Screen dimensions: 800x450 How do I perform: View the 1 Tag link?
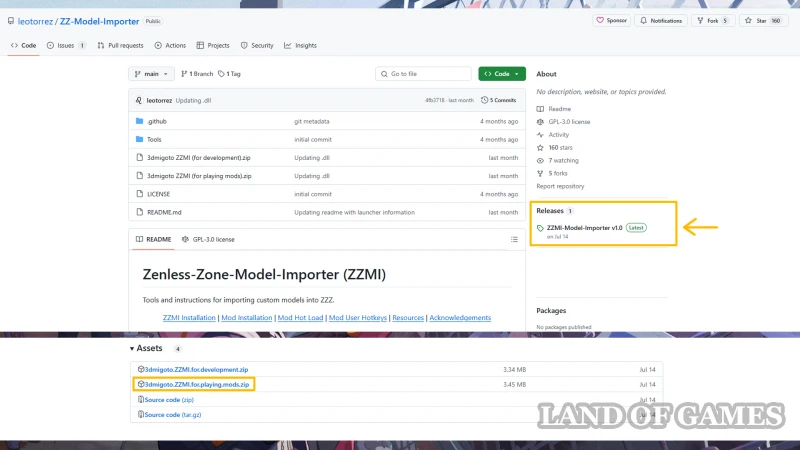point(229,74)
